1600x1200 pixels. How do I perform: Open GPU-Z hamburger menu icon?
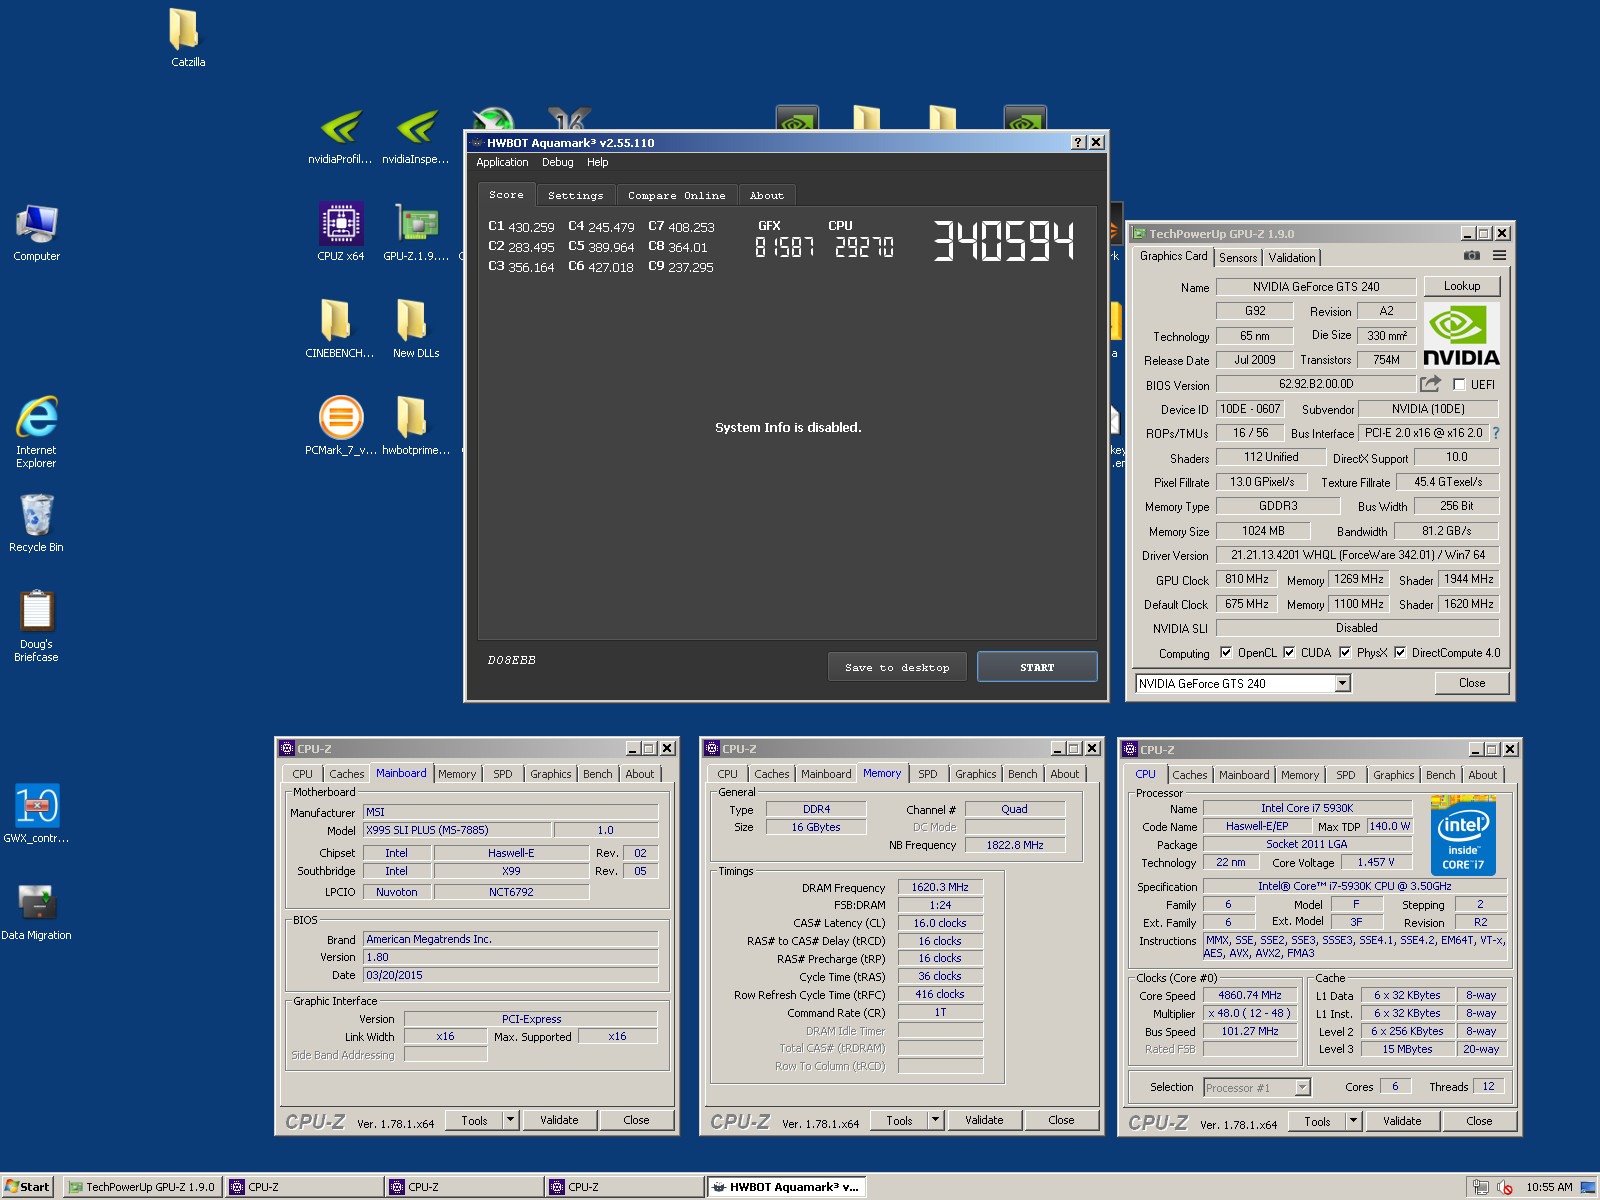[1499, 256]
